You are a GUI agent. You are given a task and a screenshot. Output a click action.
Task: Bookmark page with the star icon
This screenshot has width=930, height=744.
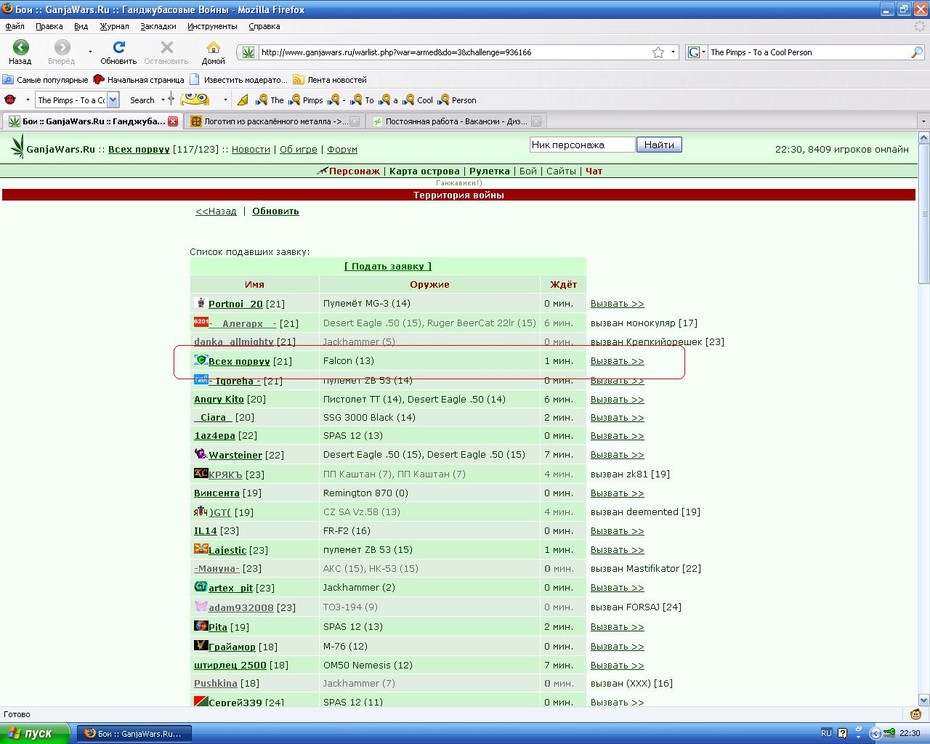(x=658, y=52)
